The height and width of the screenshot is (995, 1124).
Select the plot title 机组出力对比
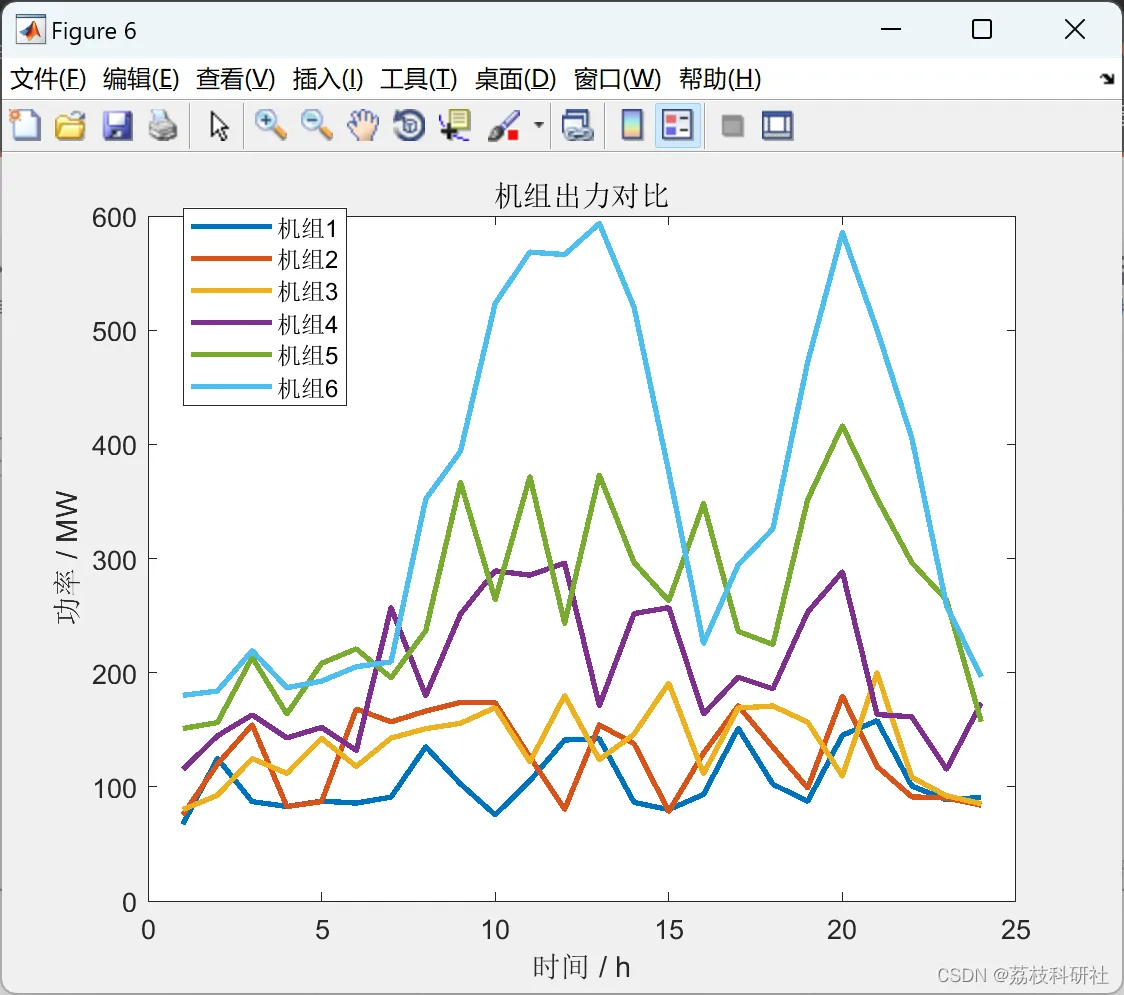point(581,196)
